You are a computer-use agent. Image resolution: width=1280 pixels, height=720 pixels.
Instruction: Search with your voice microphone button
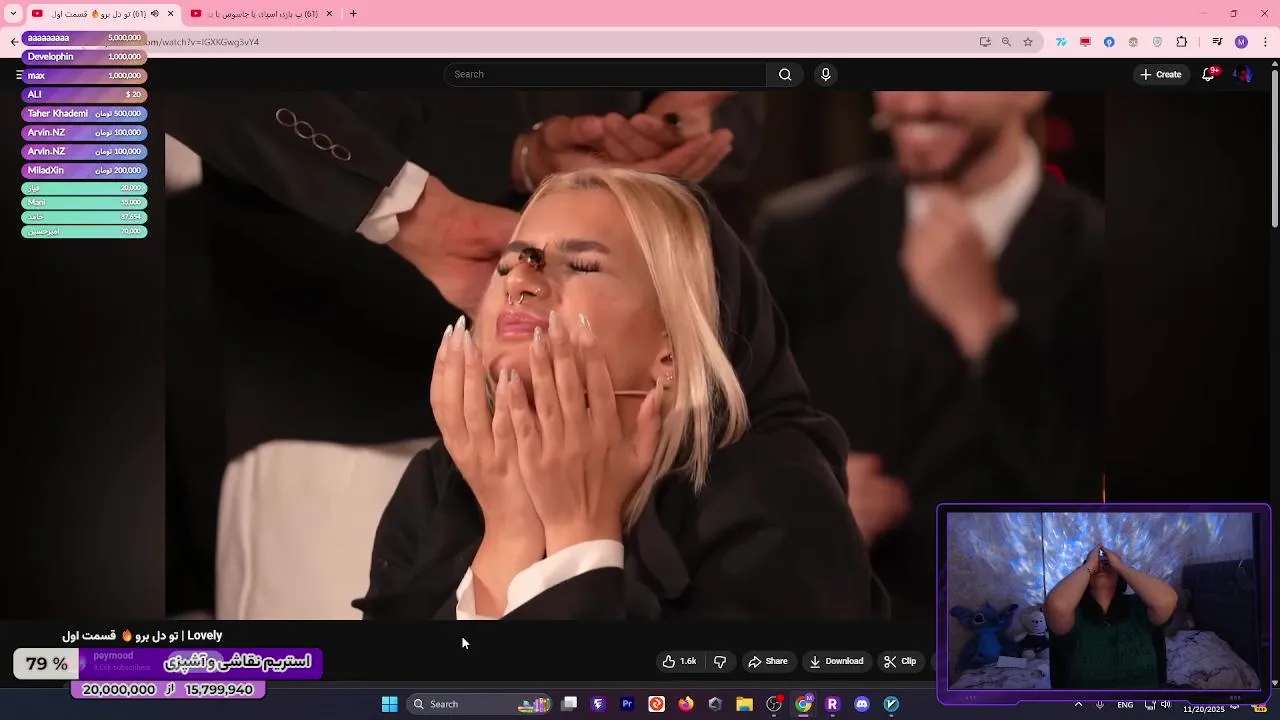click(825, 74)
